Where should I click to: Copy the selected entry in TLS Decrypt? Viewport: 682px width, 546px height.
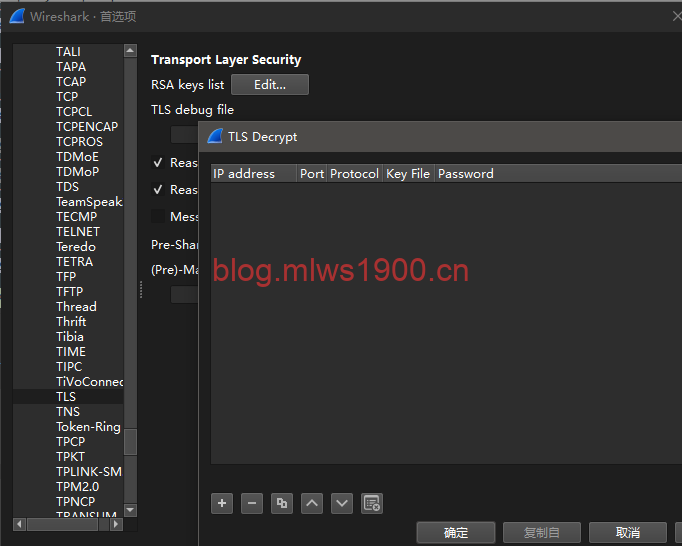pos(282,503)
